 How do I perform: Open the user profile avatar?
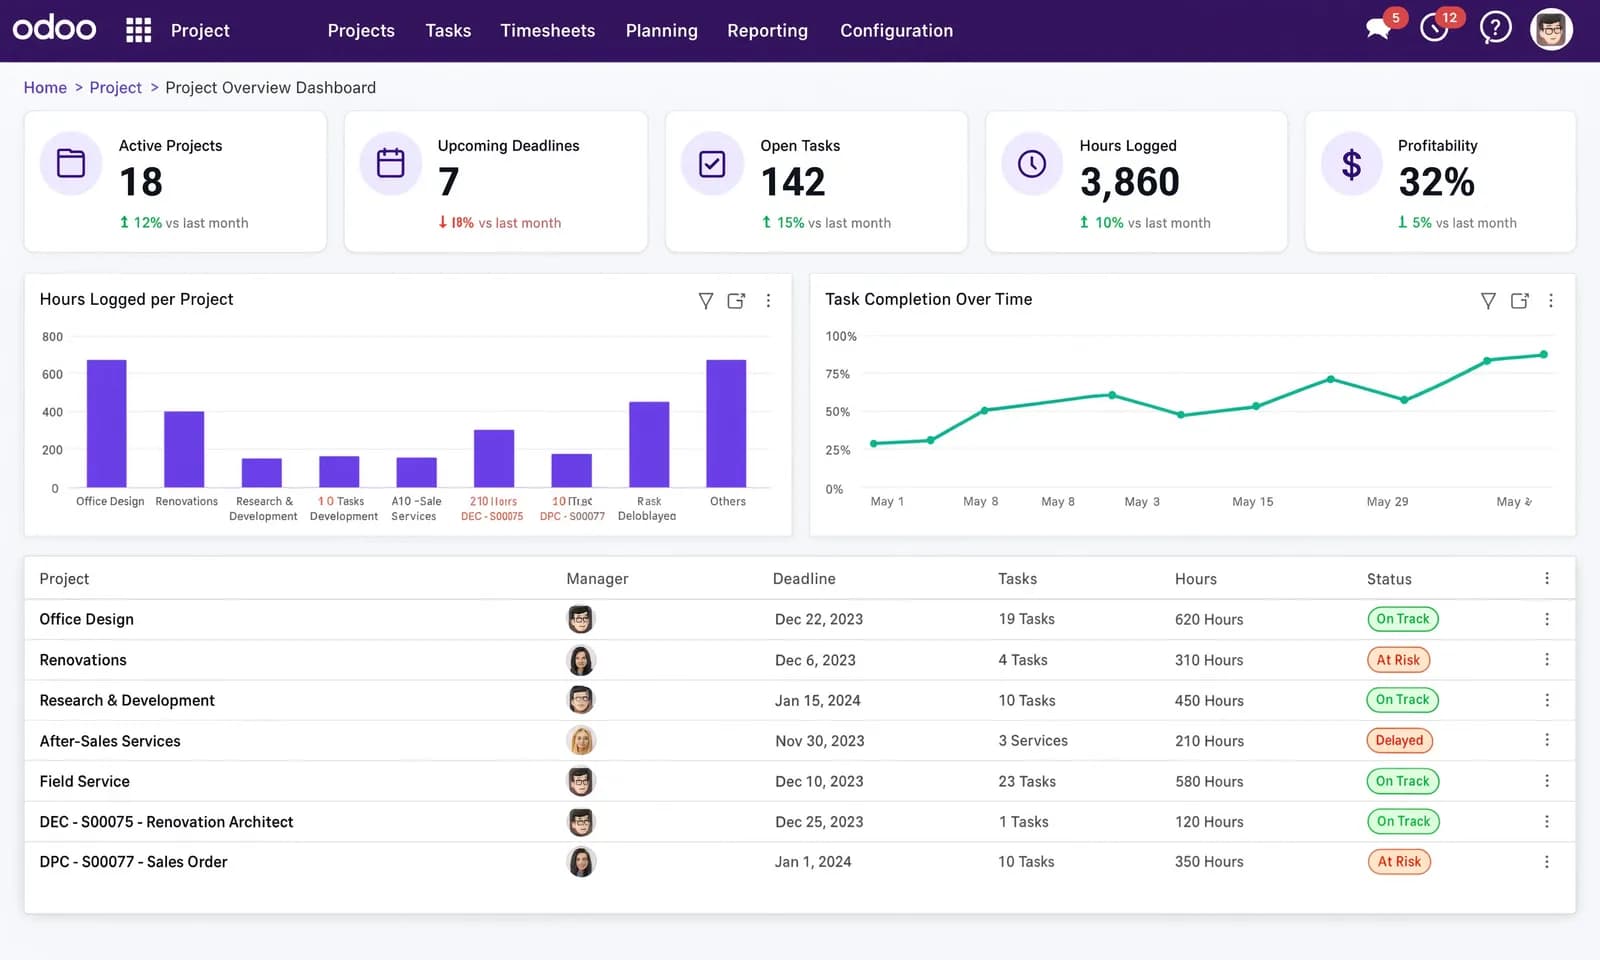[1551, 29]
